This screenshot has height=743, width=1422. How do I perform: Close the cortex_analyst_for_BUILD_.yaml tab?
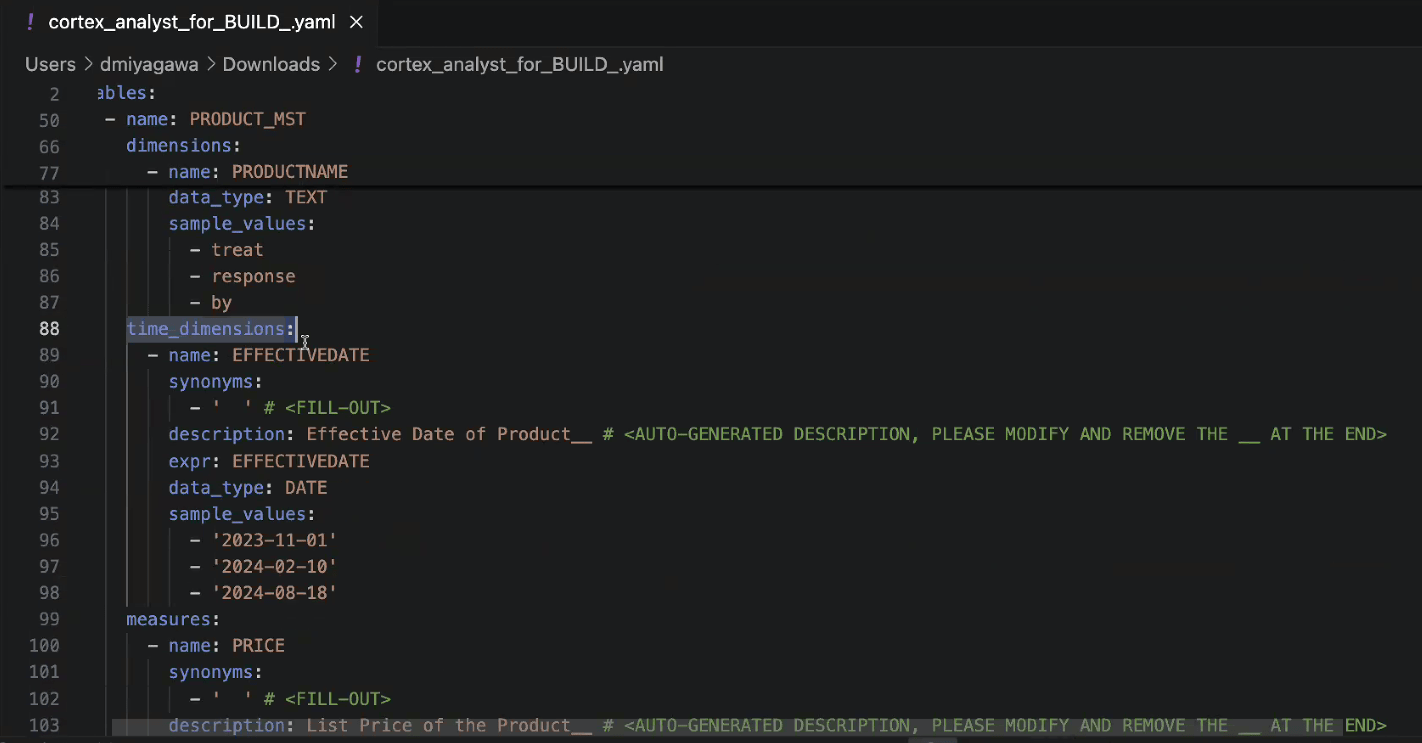(356, 22)
